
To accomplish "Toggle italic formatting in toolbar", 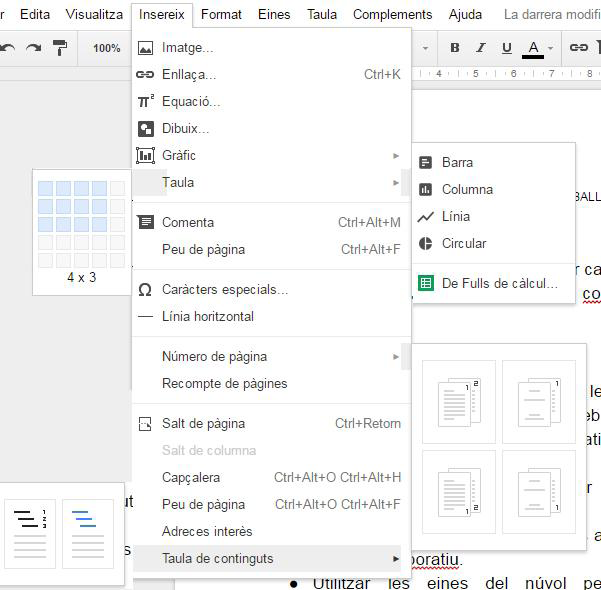I will point(481,48).
